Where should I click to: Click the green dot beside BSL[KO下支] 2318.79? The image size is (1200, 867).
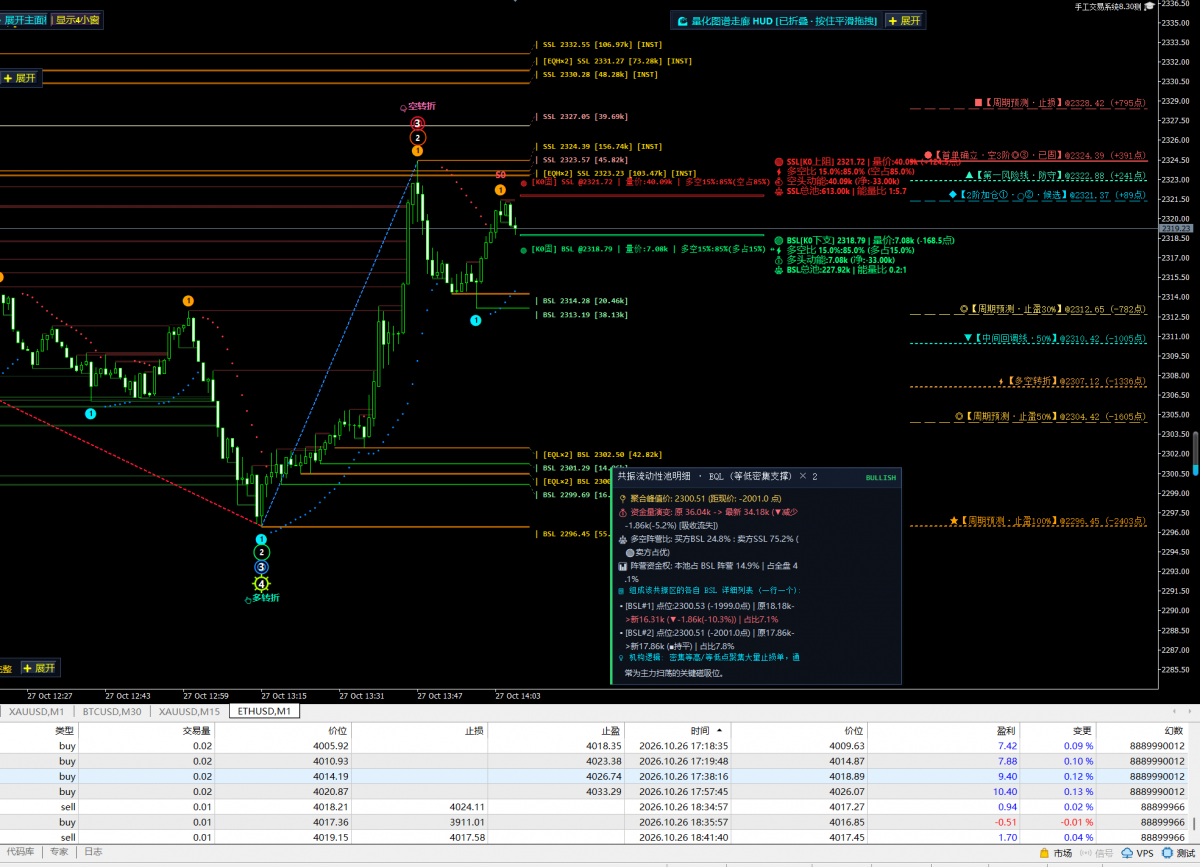pyautogui.click(x=779, y=240)
